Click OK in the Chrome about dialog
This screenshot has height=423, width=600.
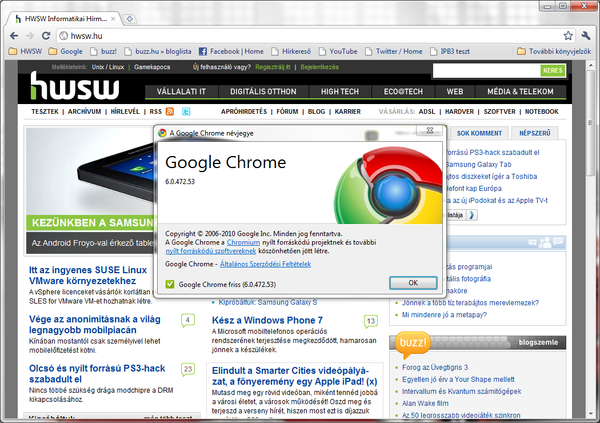point(413,283)
